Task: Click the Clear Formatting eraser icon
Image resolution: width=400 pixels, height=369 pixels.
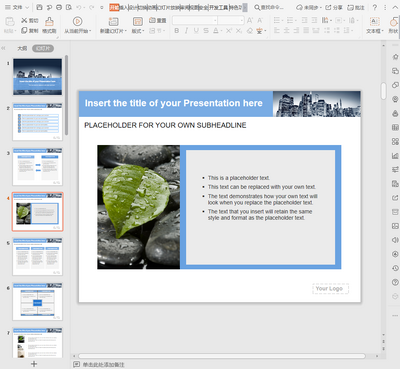Action: point(250,31)
